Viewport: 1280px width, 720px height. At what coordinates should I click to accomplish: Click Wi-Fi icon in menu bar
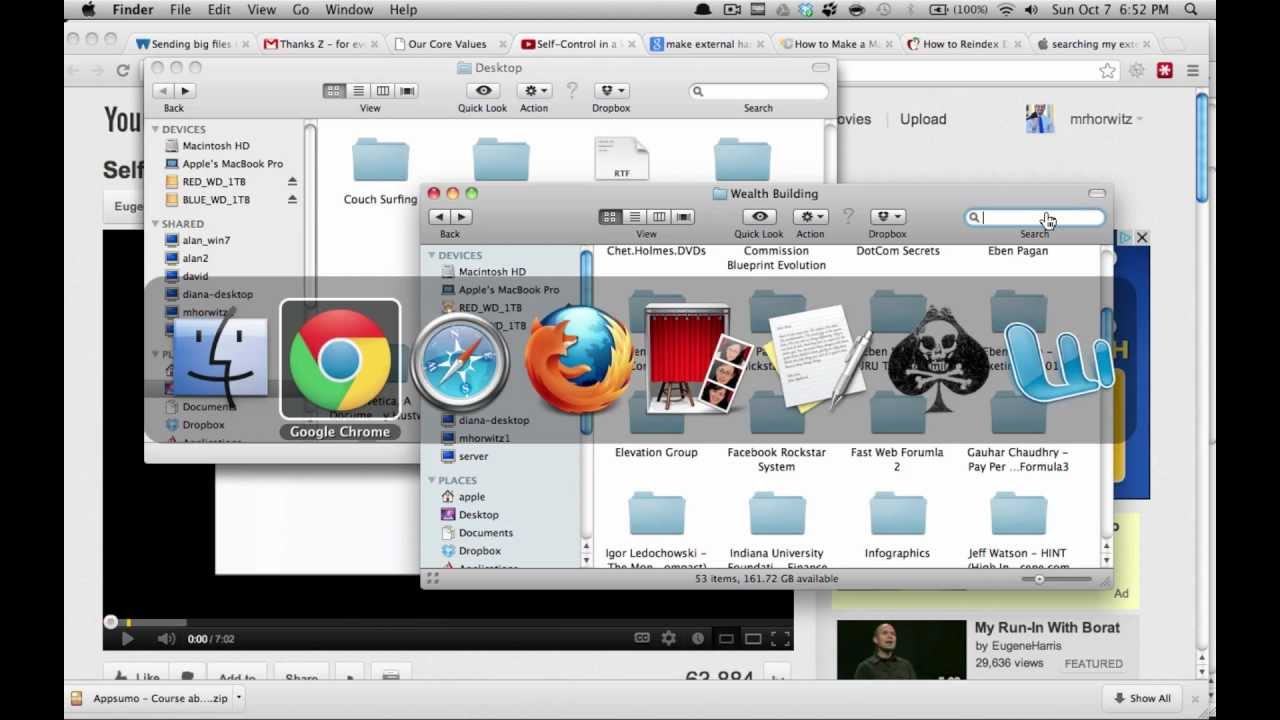click(1005, 10)
